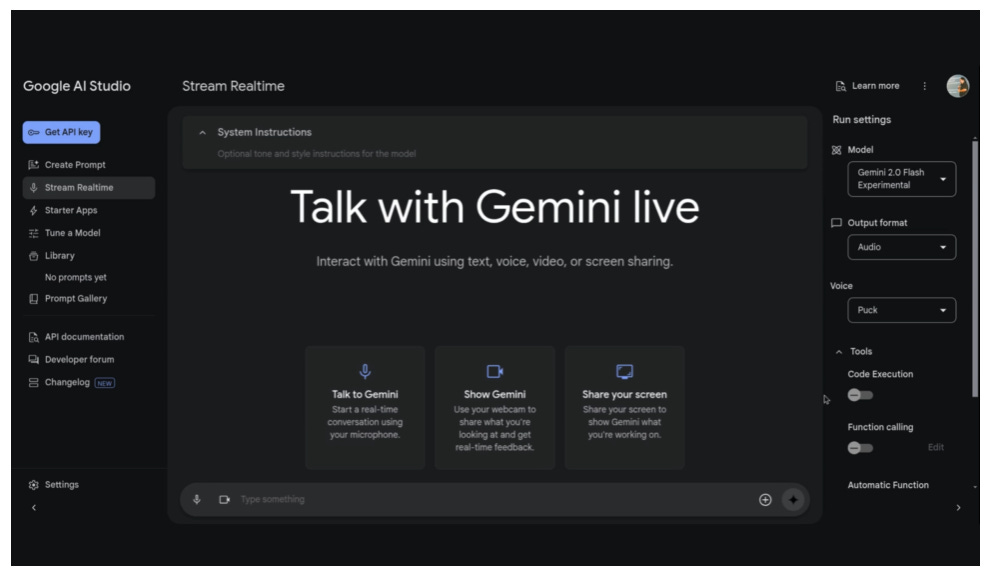Click the Show Gemini webcam card
This screenshot has height=574, width=990.
click(494, 407)
